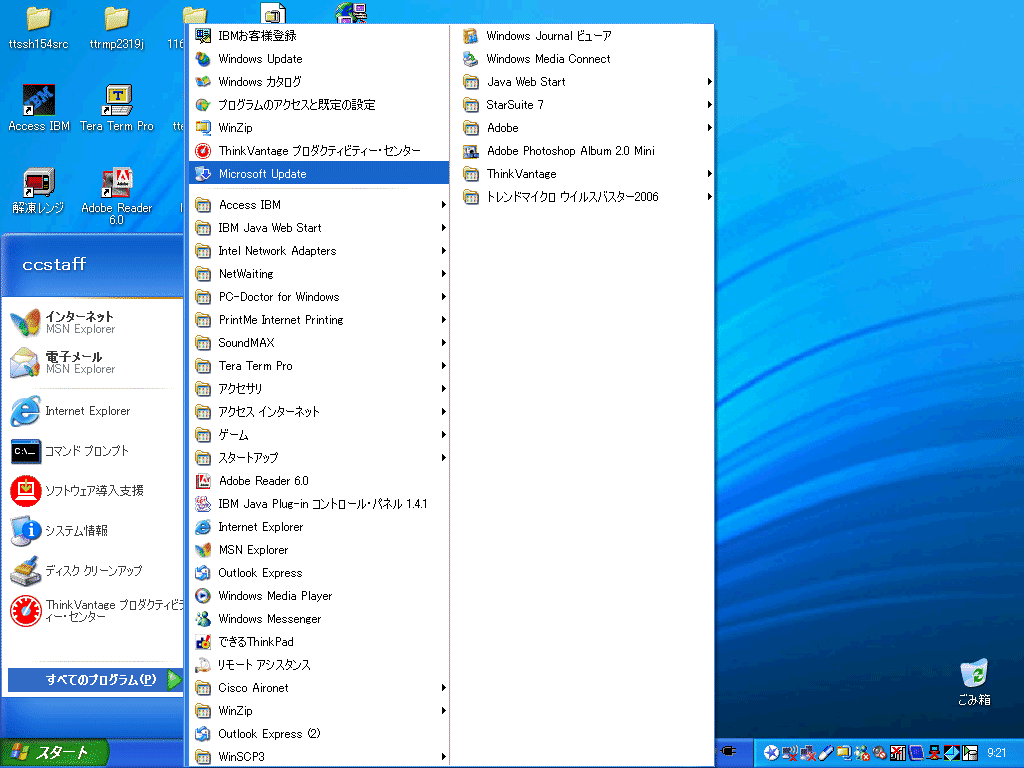This screenshot has width=1024, height=768.
Task: Open リモート アシスタンス from the menu
Action: tap(319, 665)
